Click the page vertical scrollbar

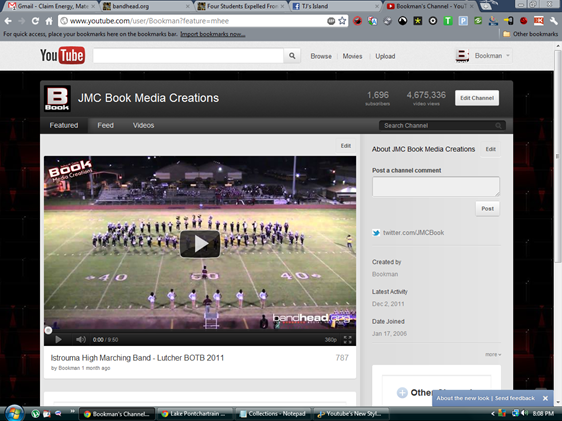(x=558, y=158)
